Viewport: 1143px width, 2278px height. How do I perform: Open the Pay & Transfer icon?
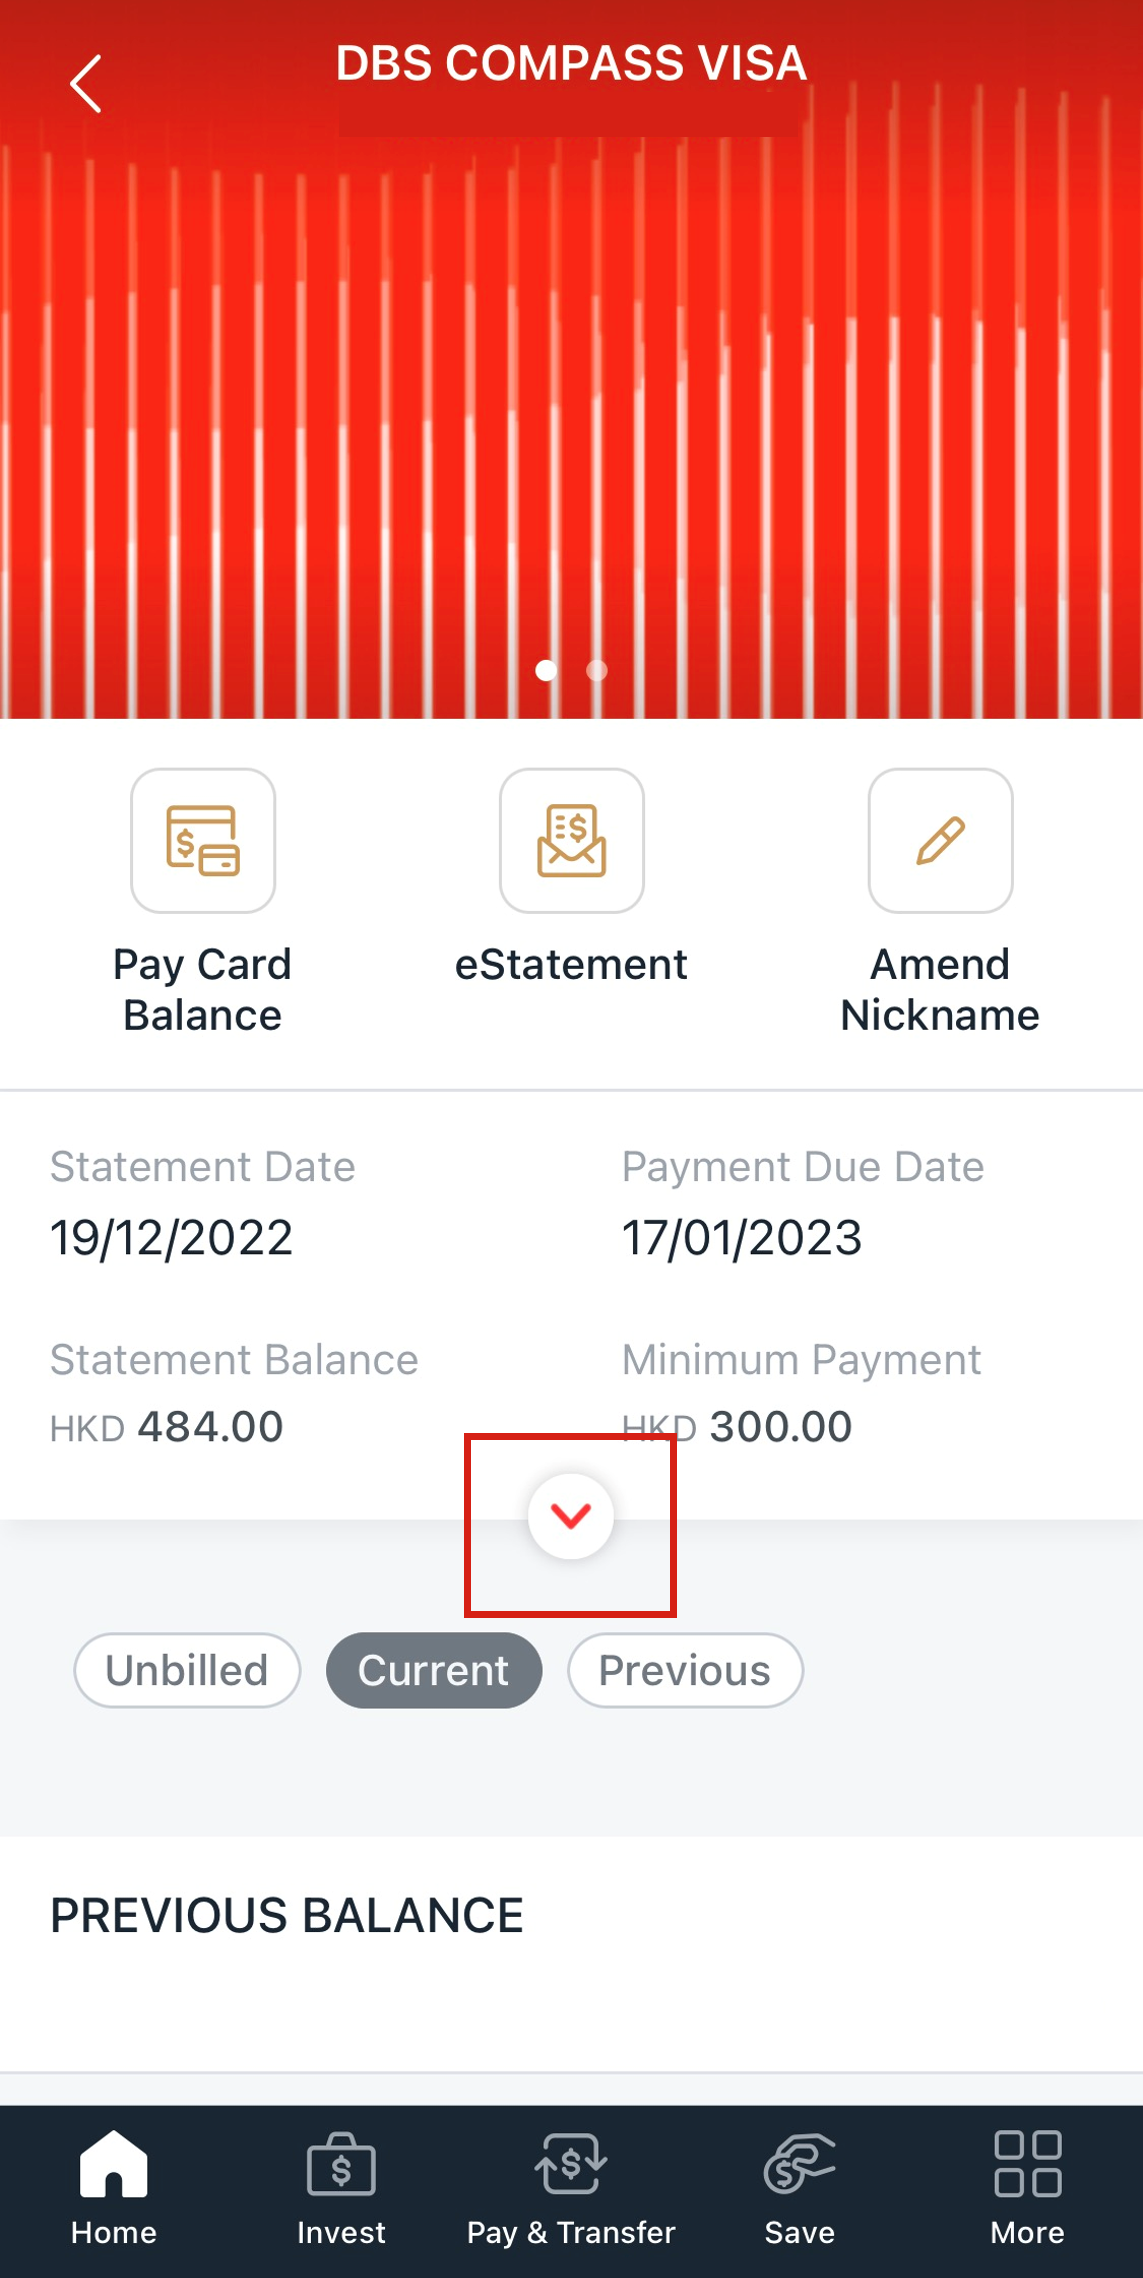[x=571, y=2165]
